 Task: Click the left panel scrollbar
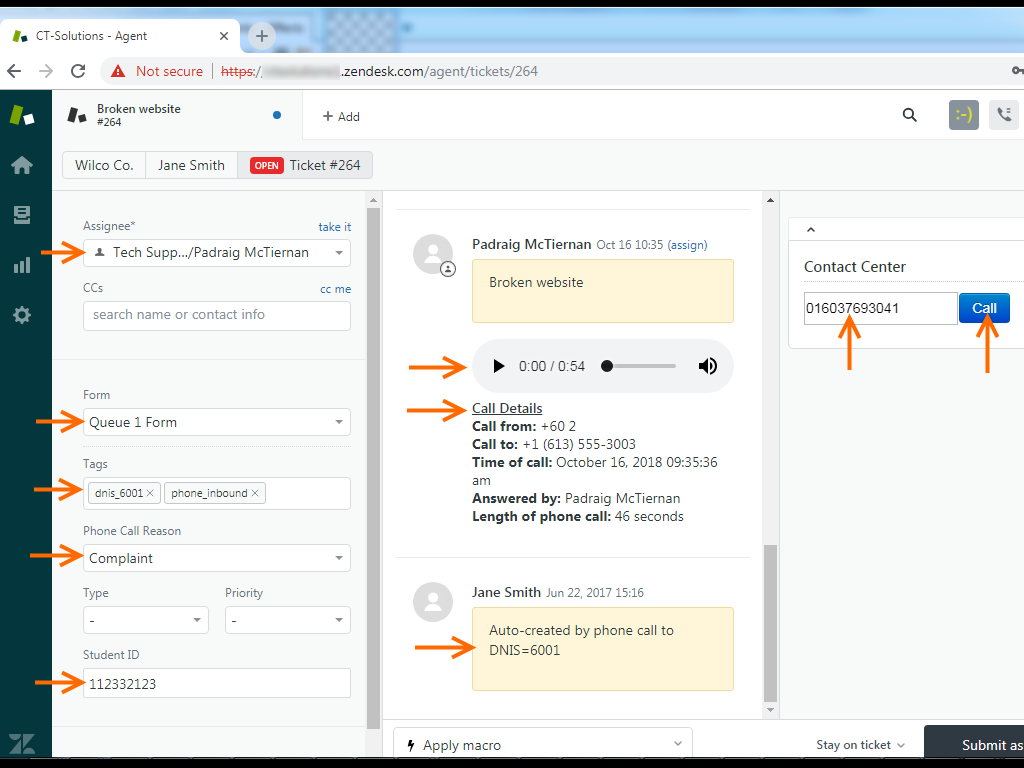click(374, 468)
